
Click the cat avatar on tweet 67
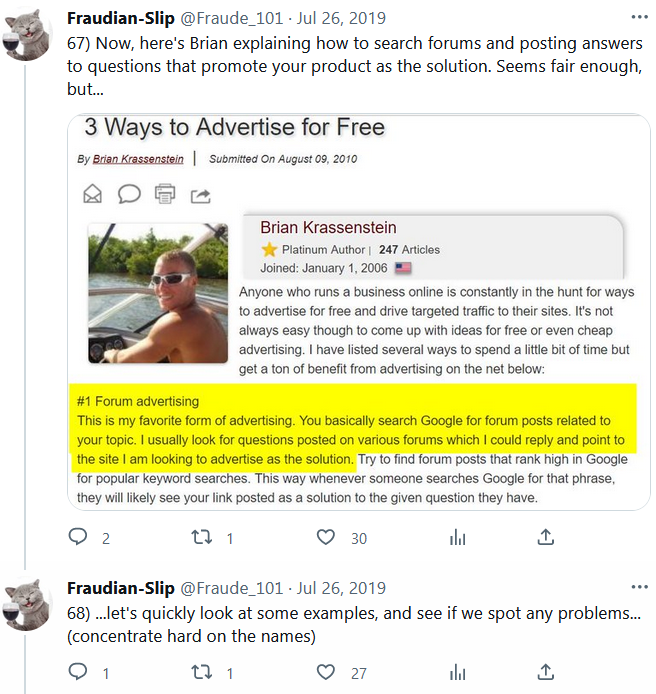tap(28, 36)
